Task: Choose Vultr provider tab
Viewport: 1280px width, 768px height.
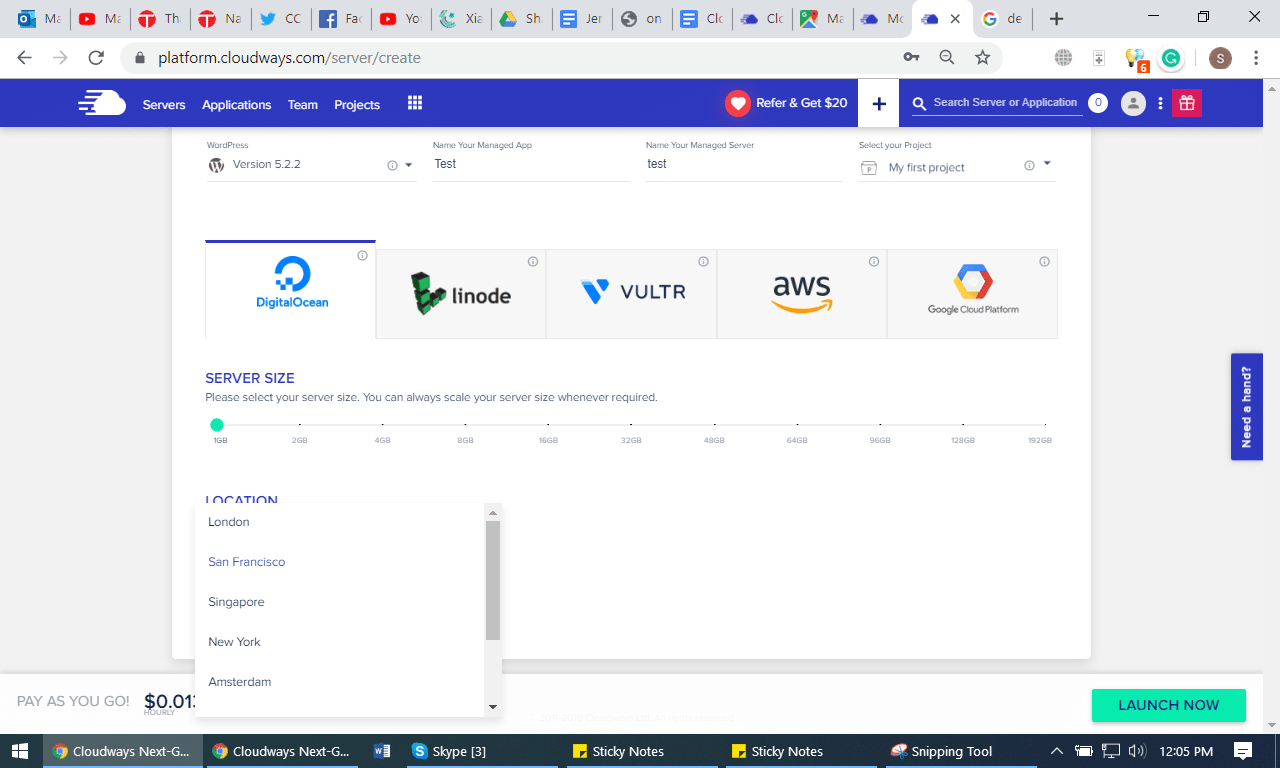Action: tap(632, 294)
